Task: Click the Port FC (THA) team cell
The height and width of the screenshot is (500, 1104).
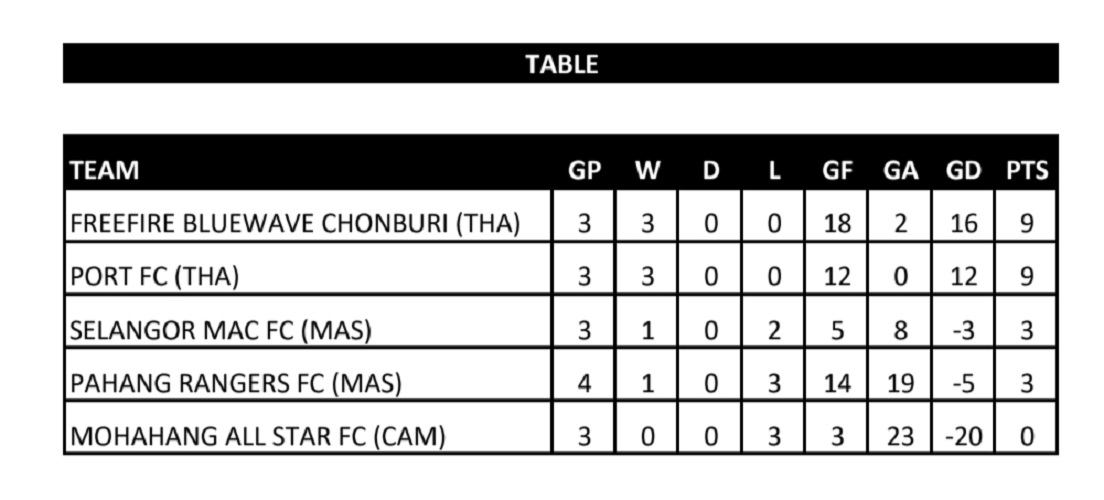Action: (x=154, y=277)
